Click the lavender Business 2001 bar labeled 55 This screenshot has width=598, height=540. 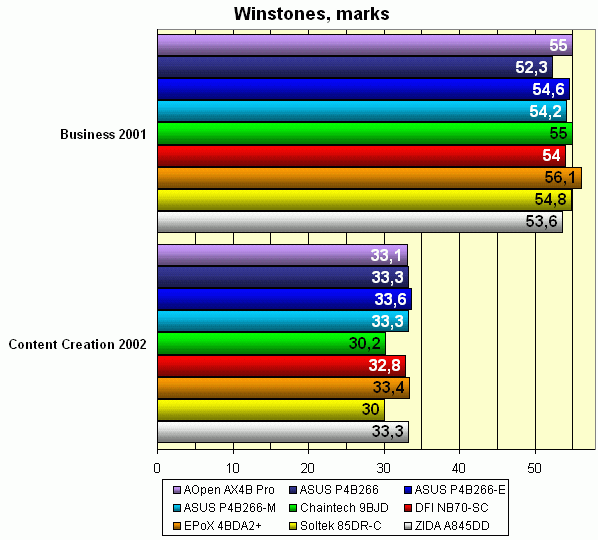pyautogui.click(x=365, y=45)
